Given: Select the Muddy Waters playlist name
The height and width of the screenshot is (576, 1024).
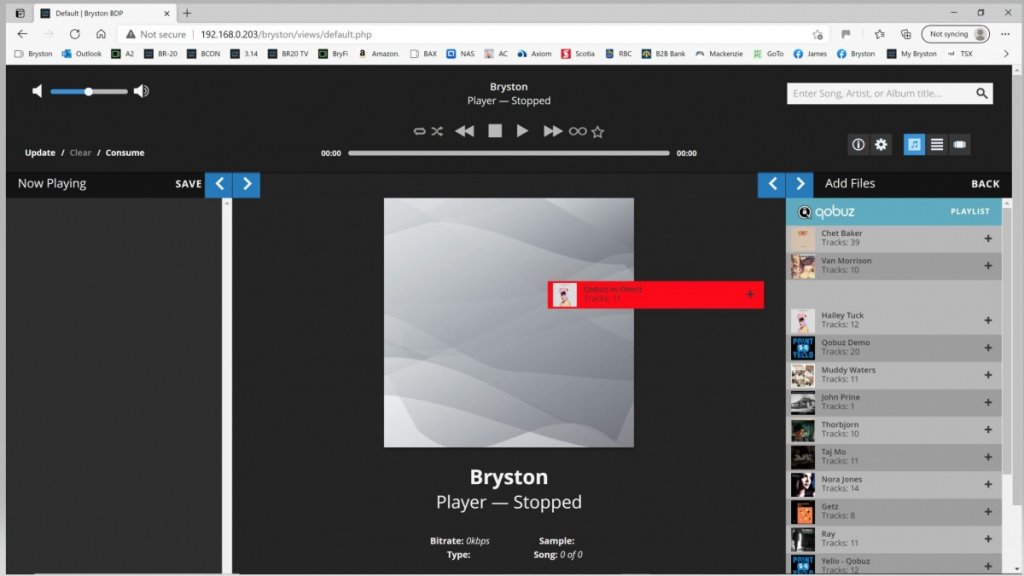Looking at the screenshot, I should (x=848, y=370).
